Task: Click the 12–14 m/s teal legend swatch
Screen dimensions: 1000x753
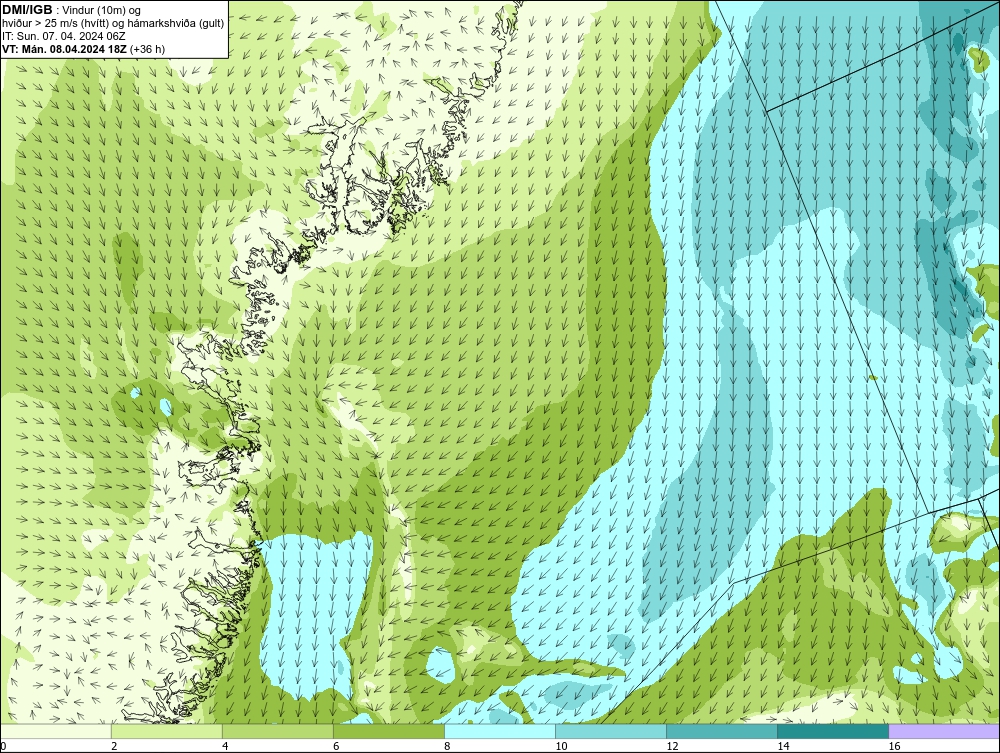Action: 721,732
